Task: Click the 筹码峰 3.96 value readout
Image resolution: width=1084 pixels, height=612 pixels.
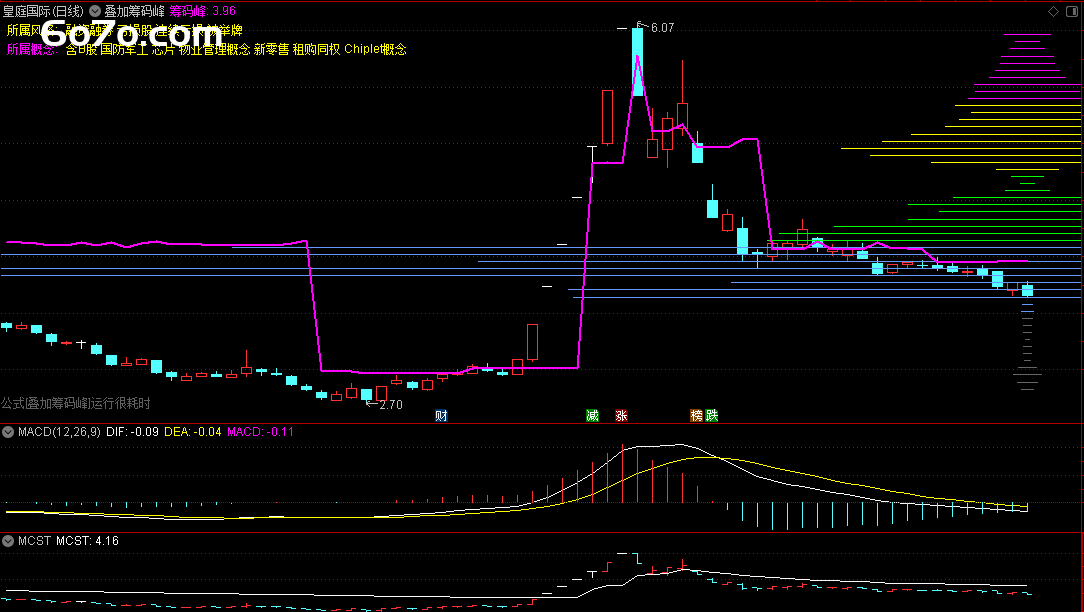Action: (203, 11)
